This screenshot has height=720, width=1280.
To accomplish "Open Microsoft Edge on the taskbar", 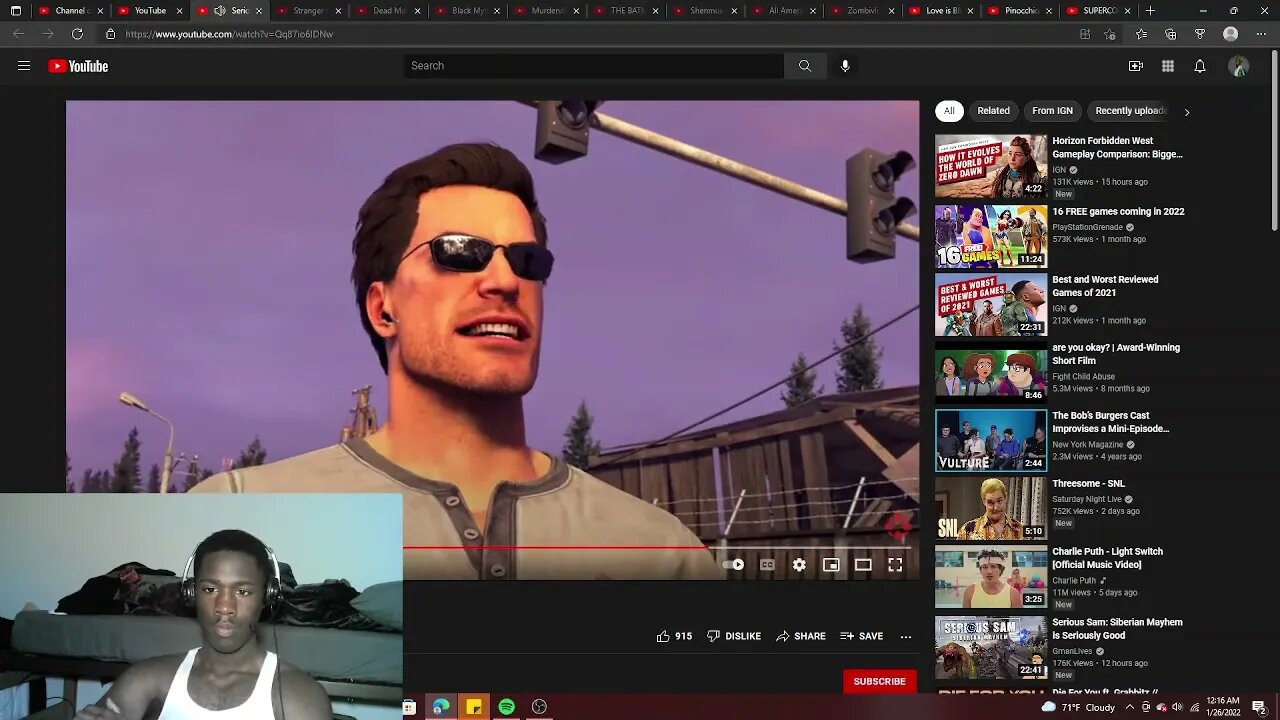I will tap(441, 707).
